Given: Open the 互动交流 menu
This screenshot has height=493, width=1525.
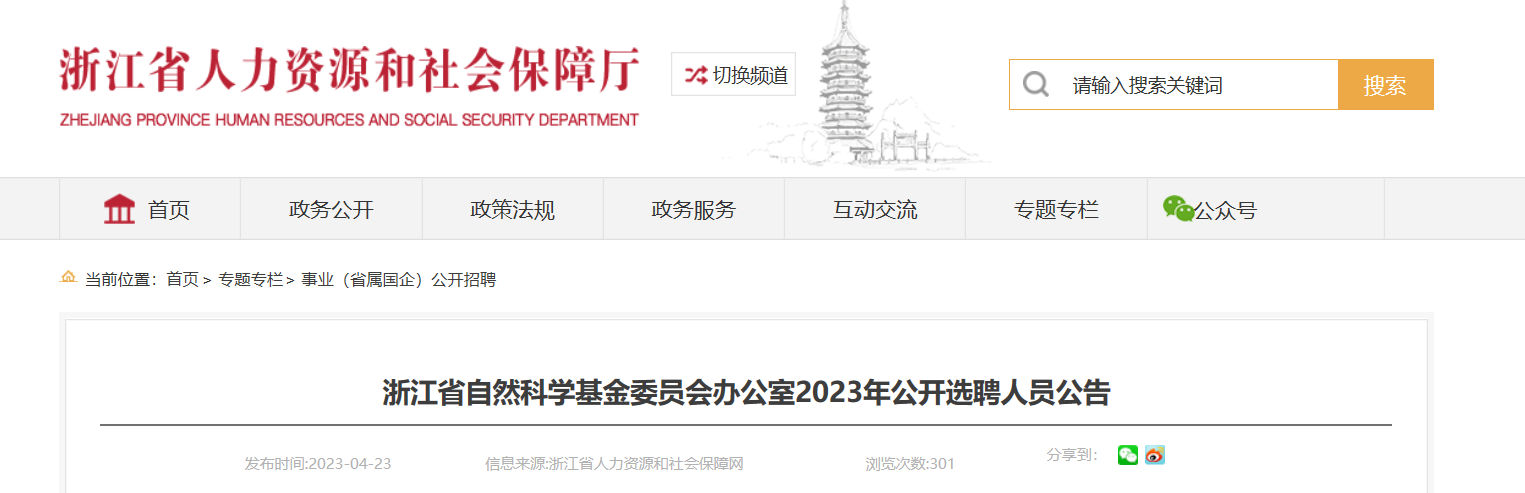Looking at the screenshot, I should coord(875,210).
